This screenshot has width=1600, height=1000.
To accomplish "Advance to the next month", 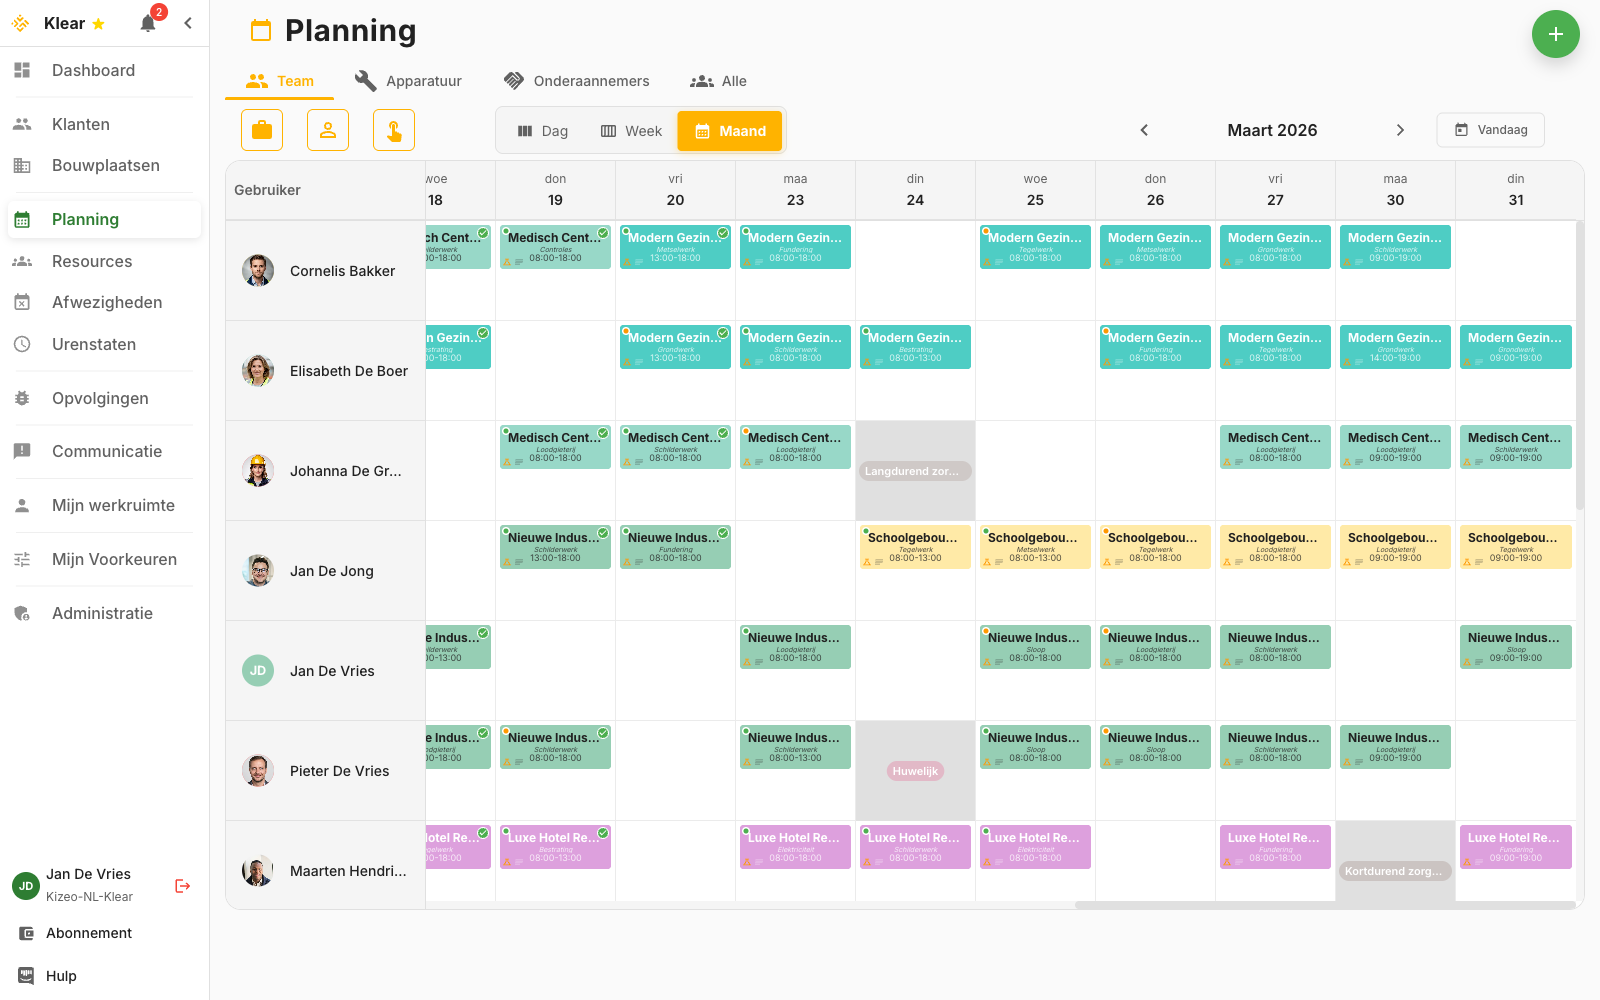I will tap(1400, 130).
